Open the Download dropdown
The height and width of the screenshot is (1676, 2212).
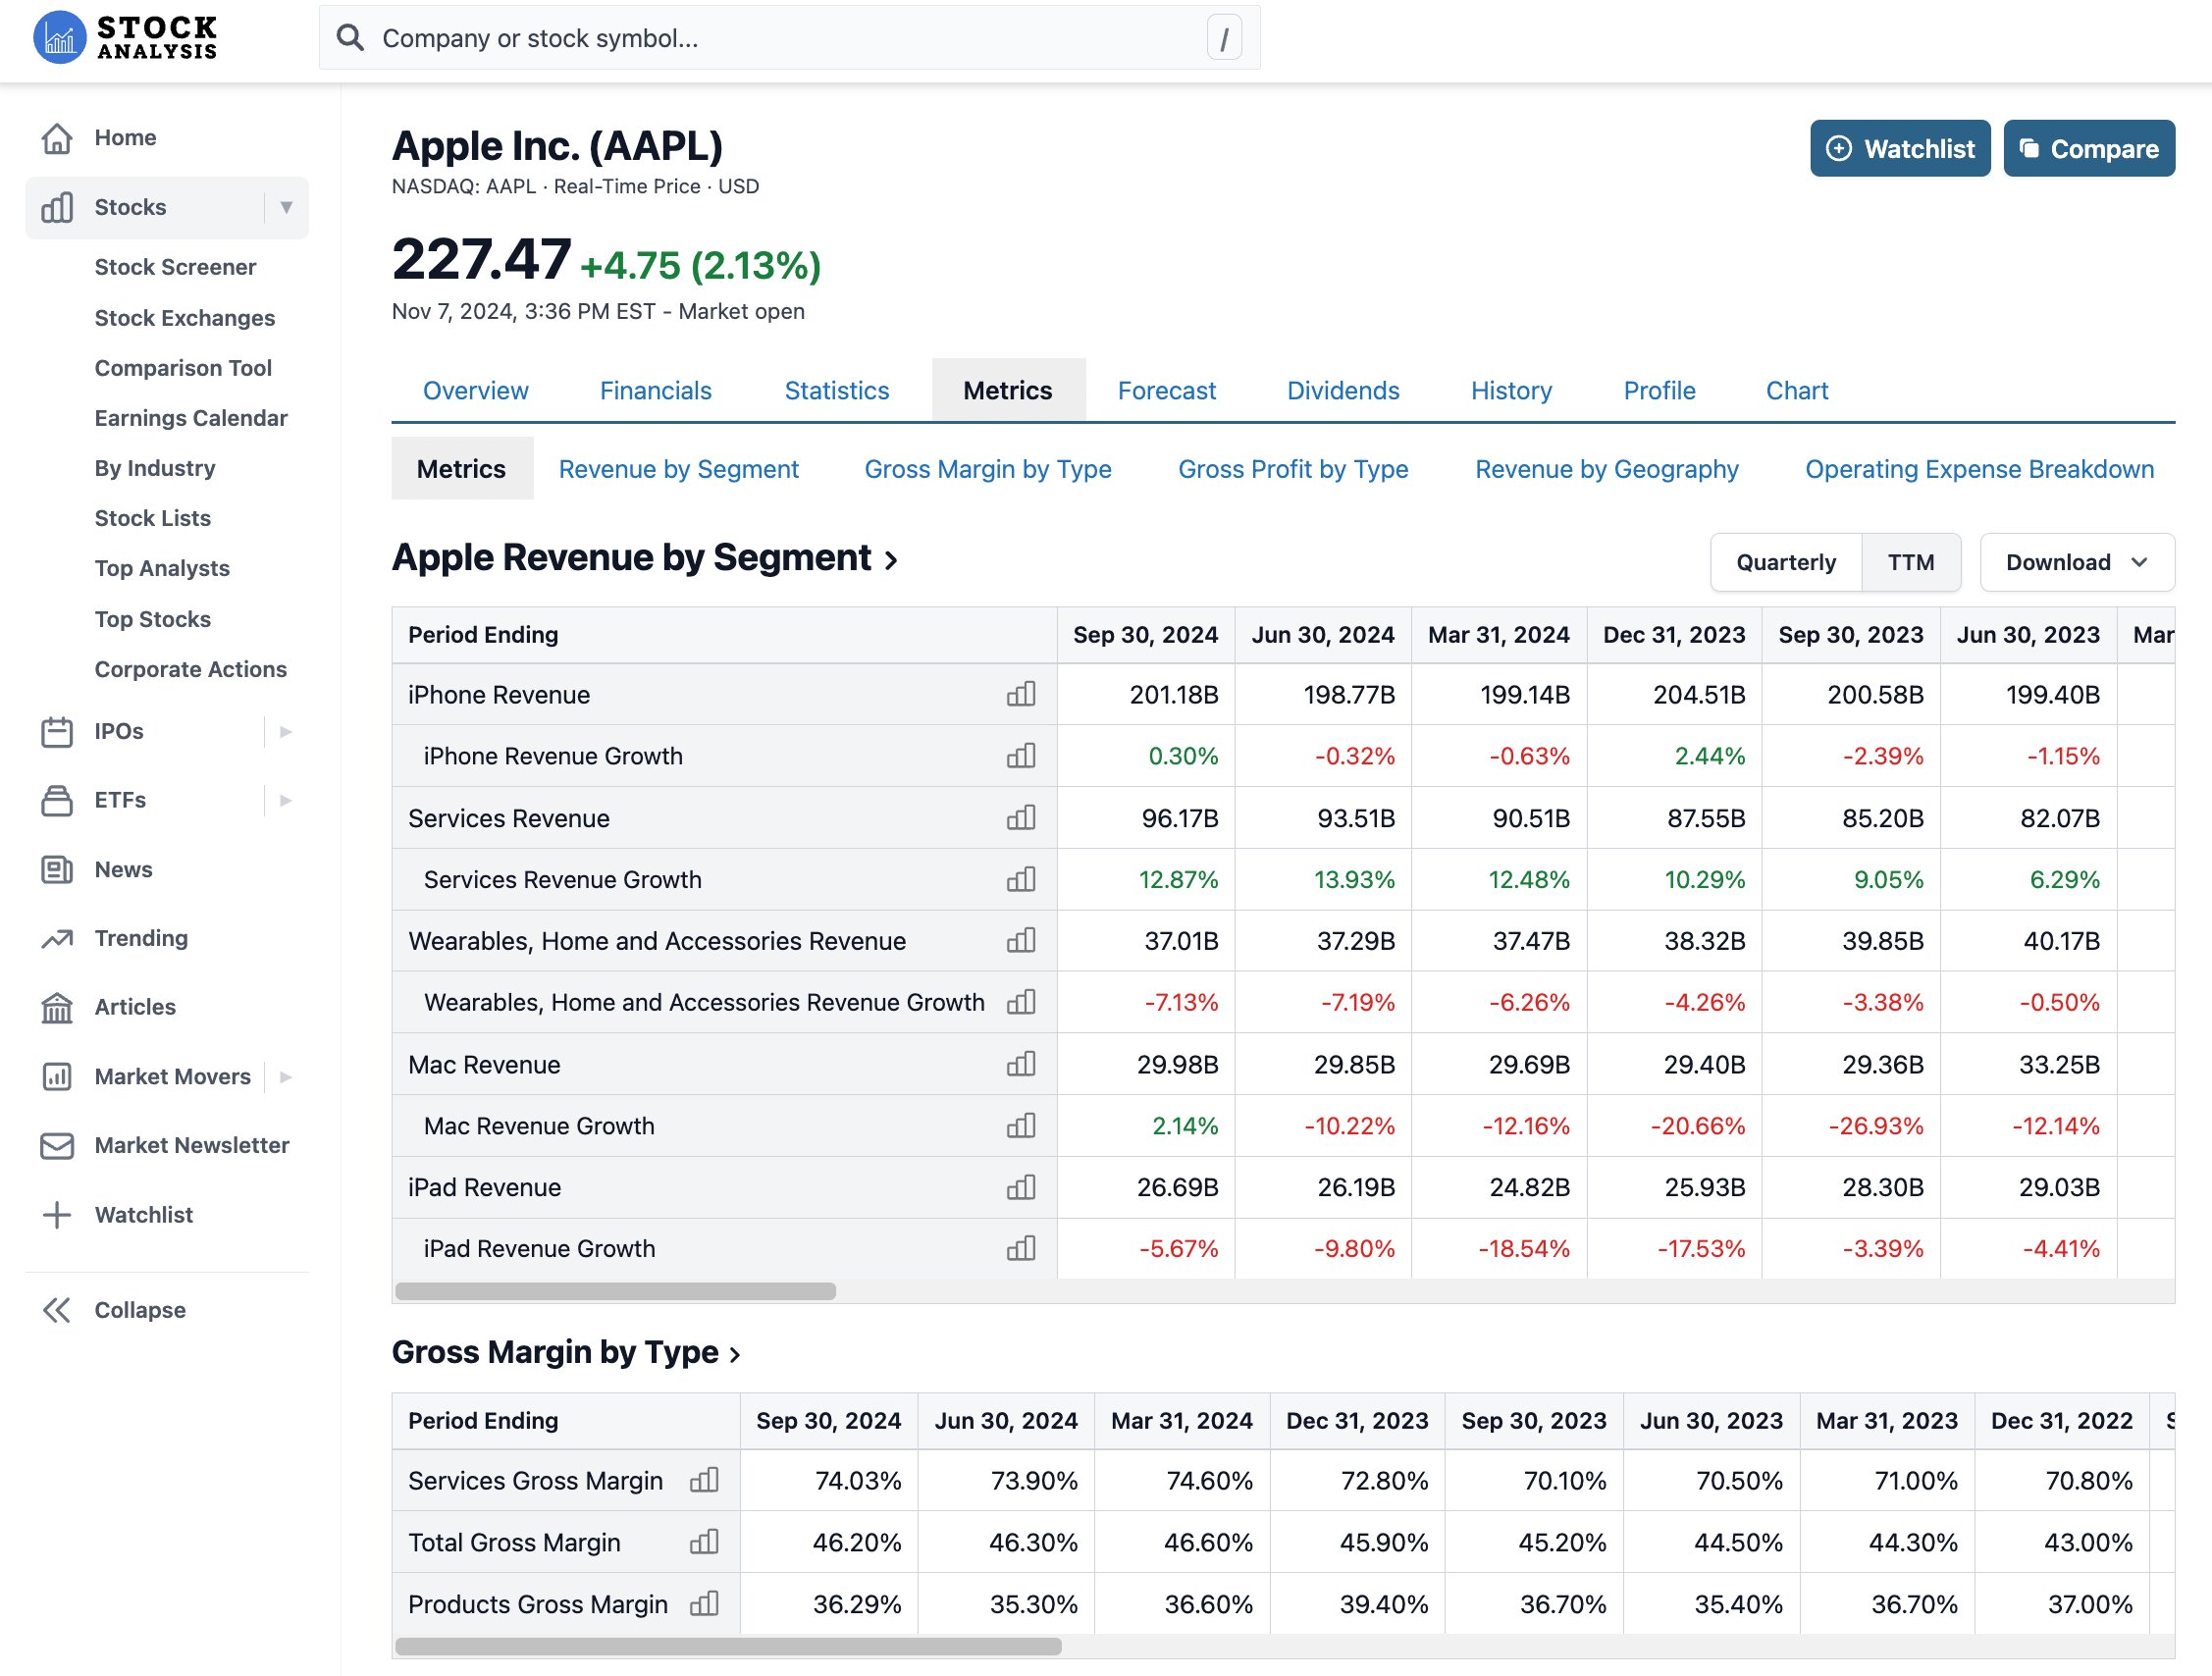click(x=2077, y=562)
